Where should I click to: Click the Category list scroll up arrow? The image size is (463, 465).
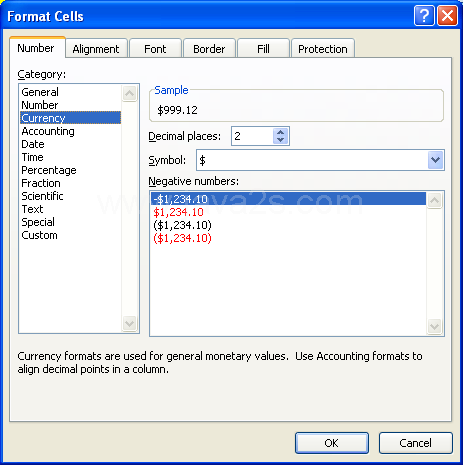click(x=130, y=93)
